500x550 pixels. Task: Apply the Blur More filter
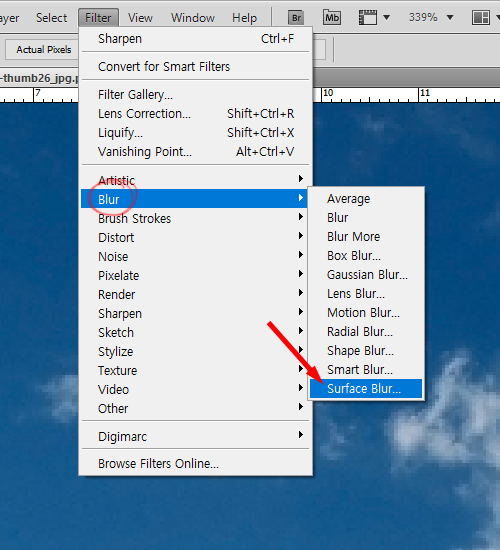pos(366,236)
